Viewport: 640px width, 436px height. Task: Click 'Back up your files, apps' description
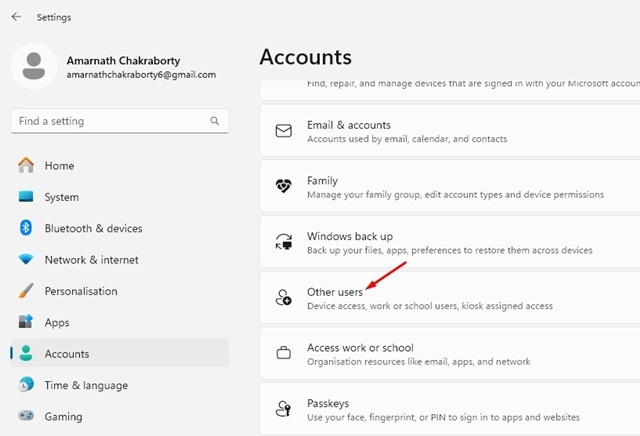(450, 250)
